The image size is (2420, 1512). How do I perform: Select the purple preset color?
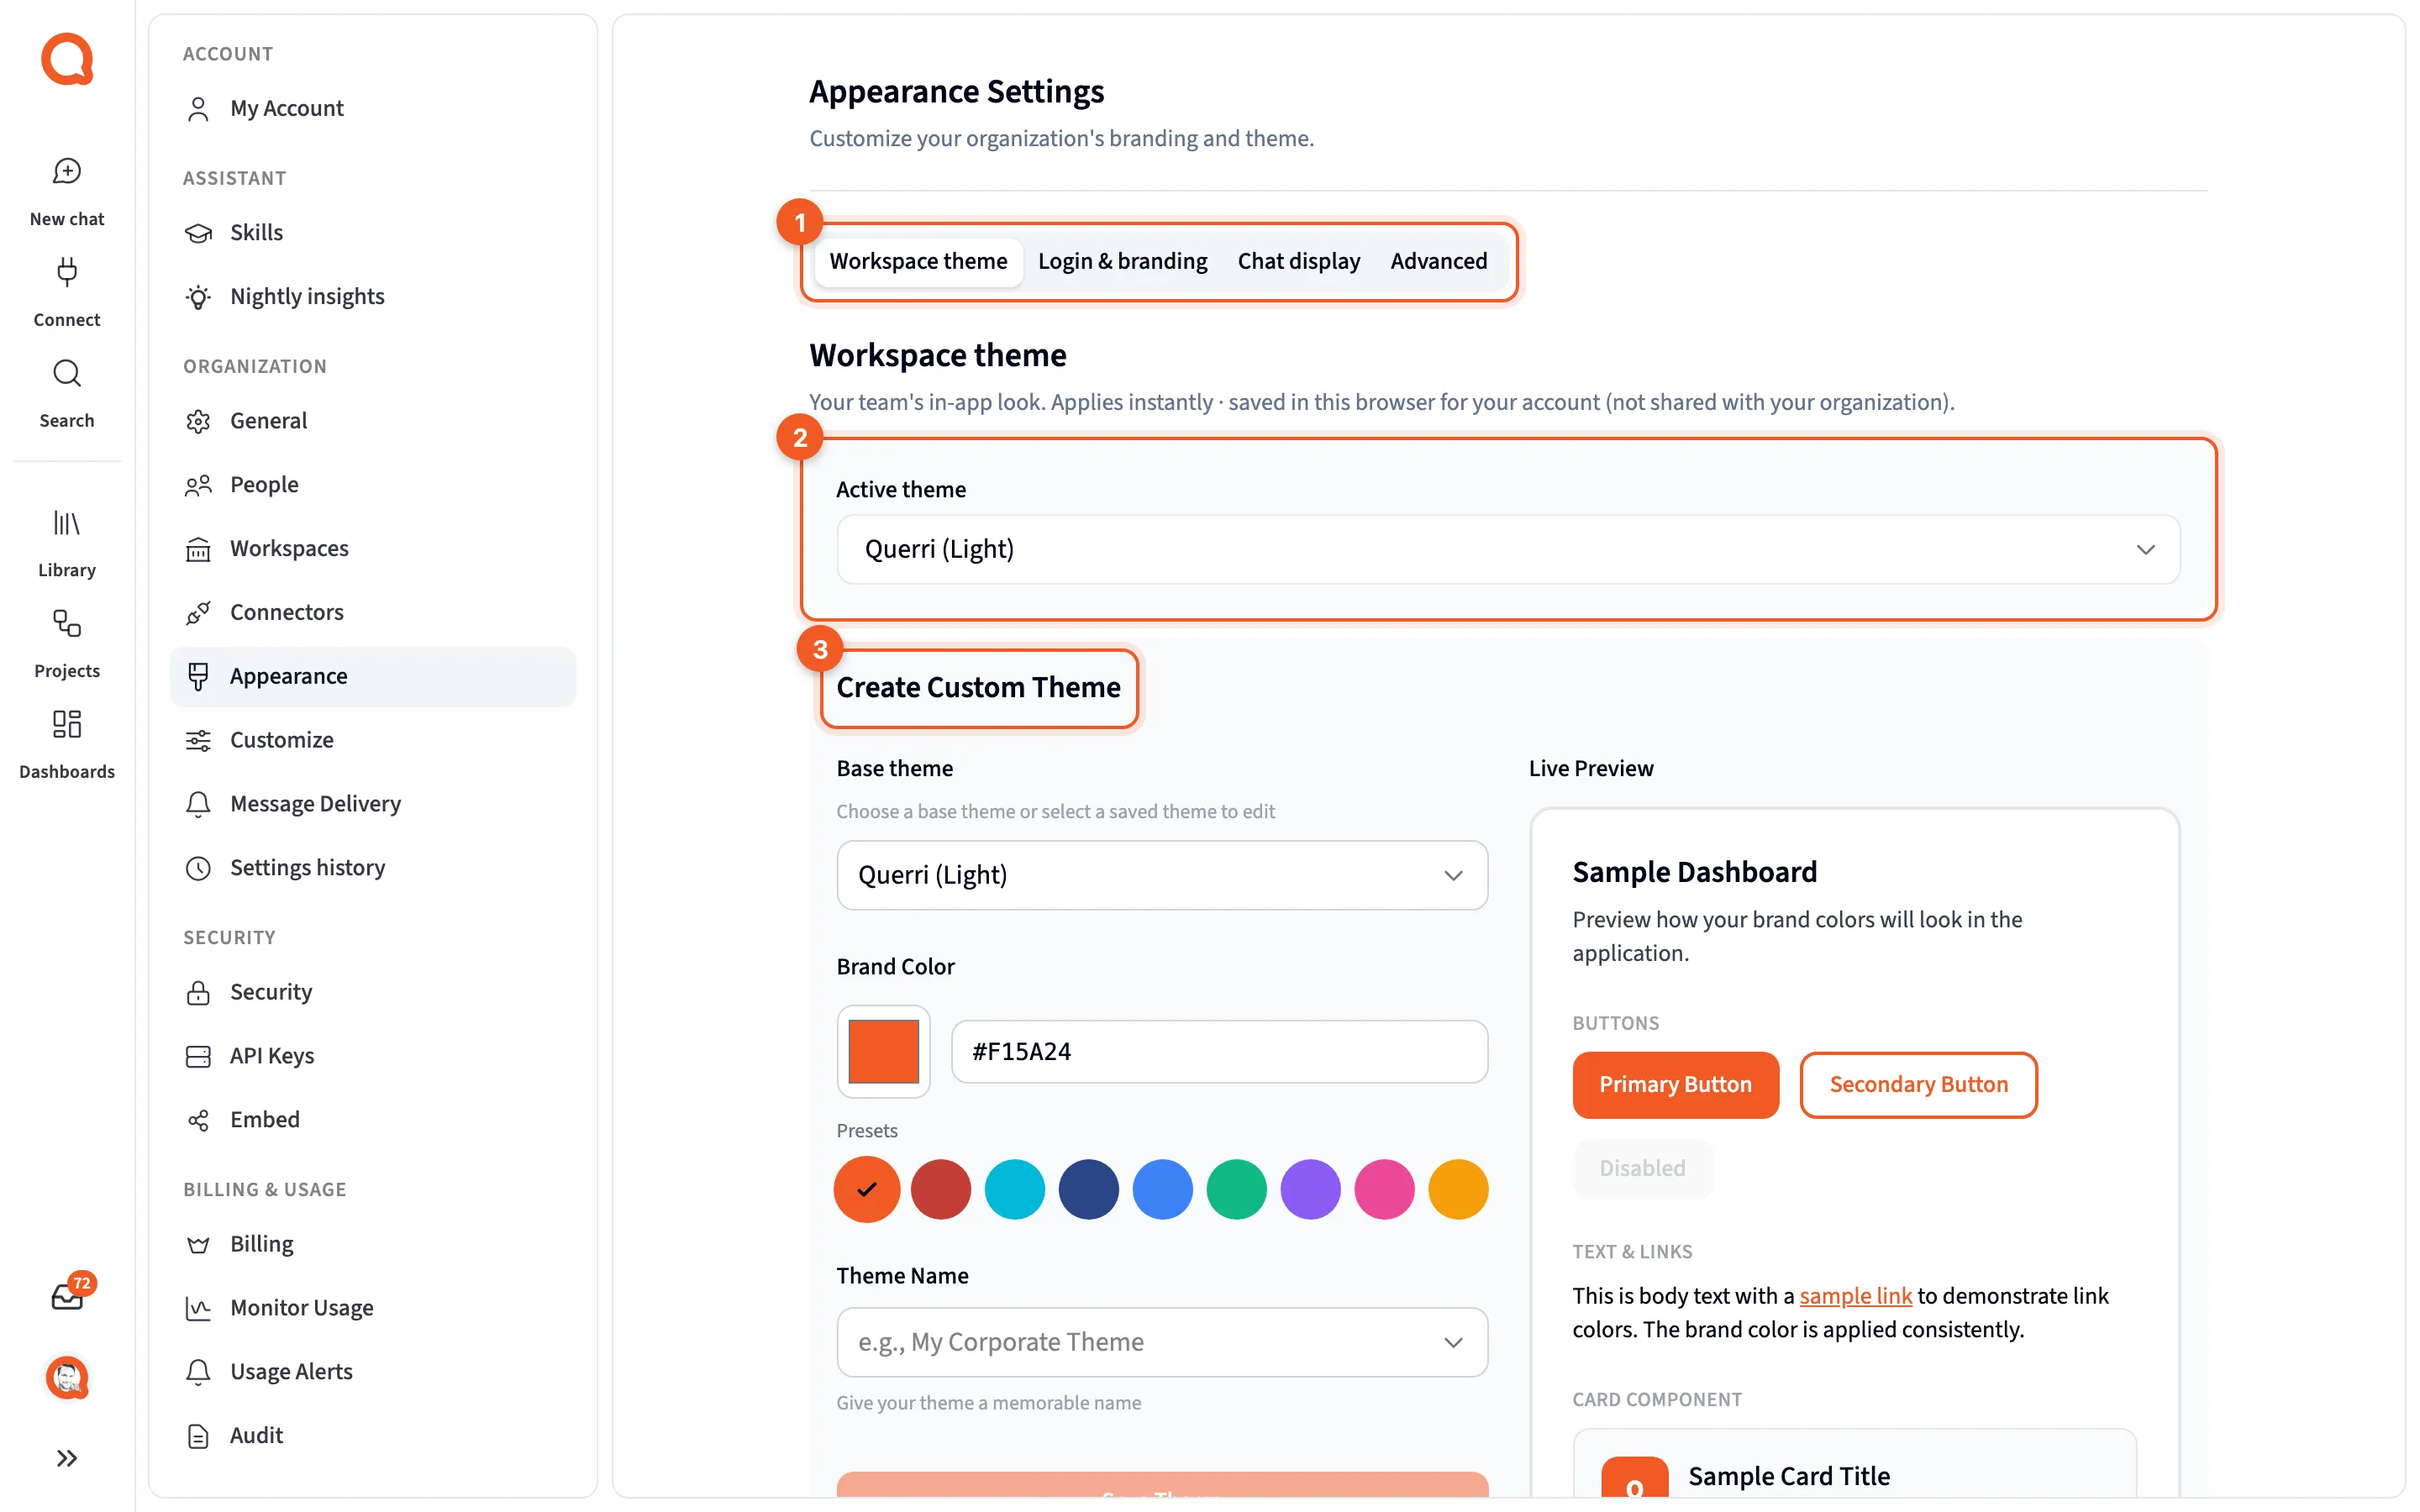pos(1311,1189)
